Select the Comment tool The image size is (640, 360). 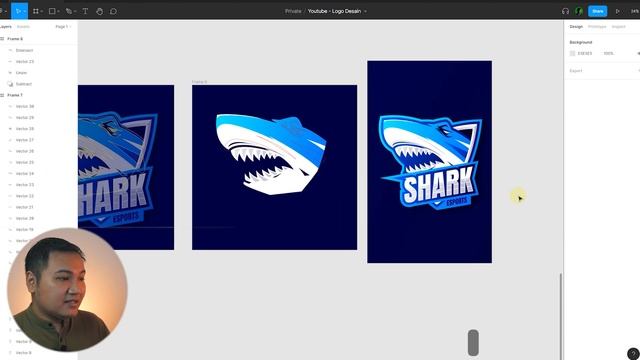(113, 11)
